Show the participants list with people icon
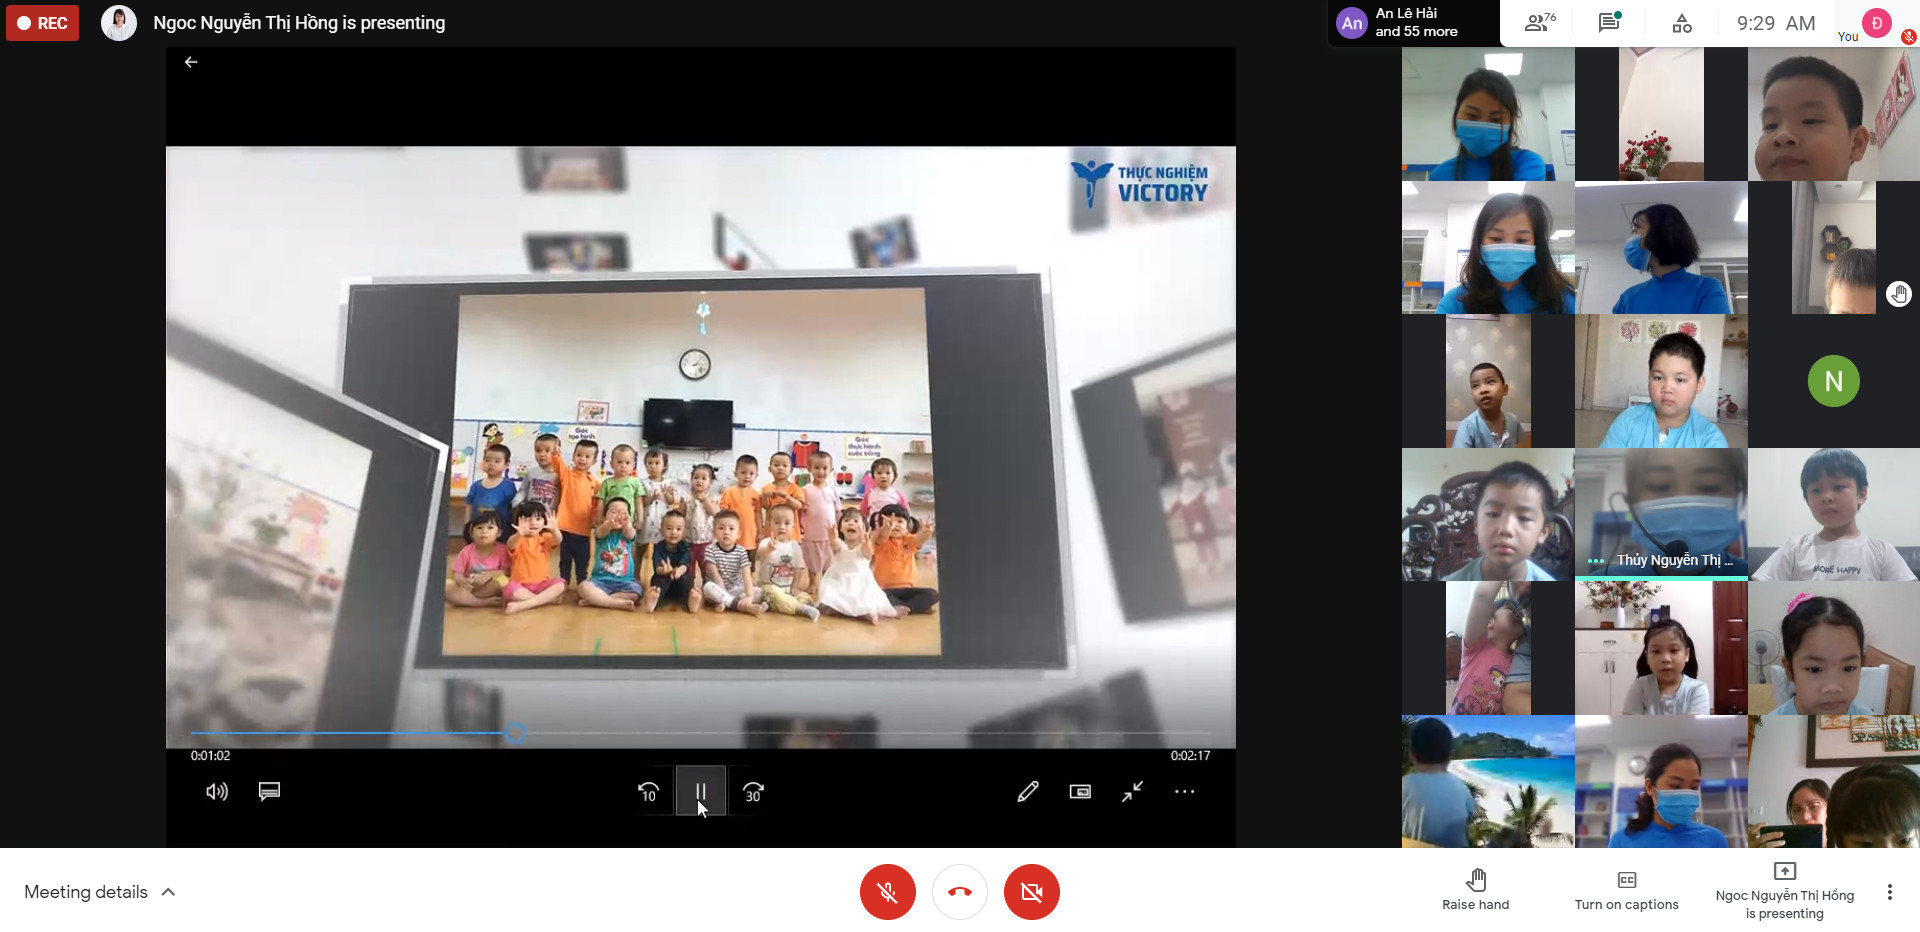 point(1538,23)
